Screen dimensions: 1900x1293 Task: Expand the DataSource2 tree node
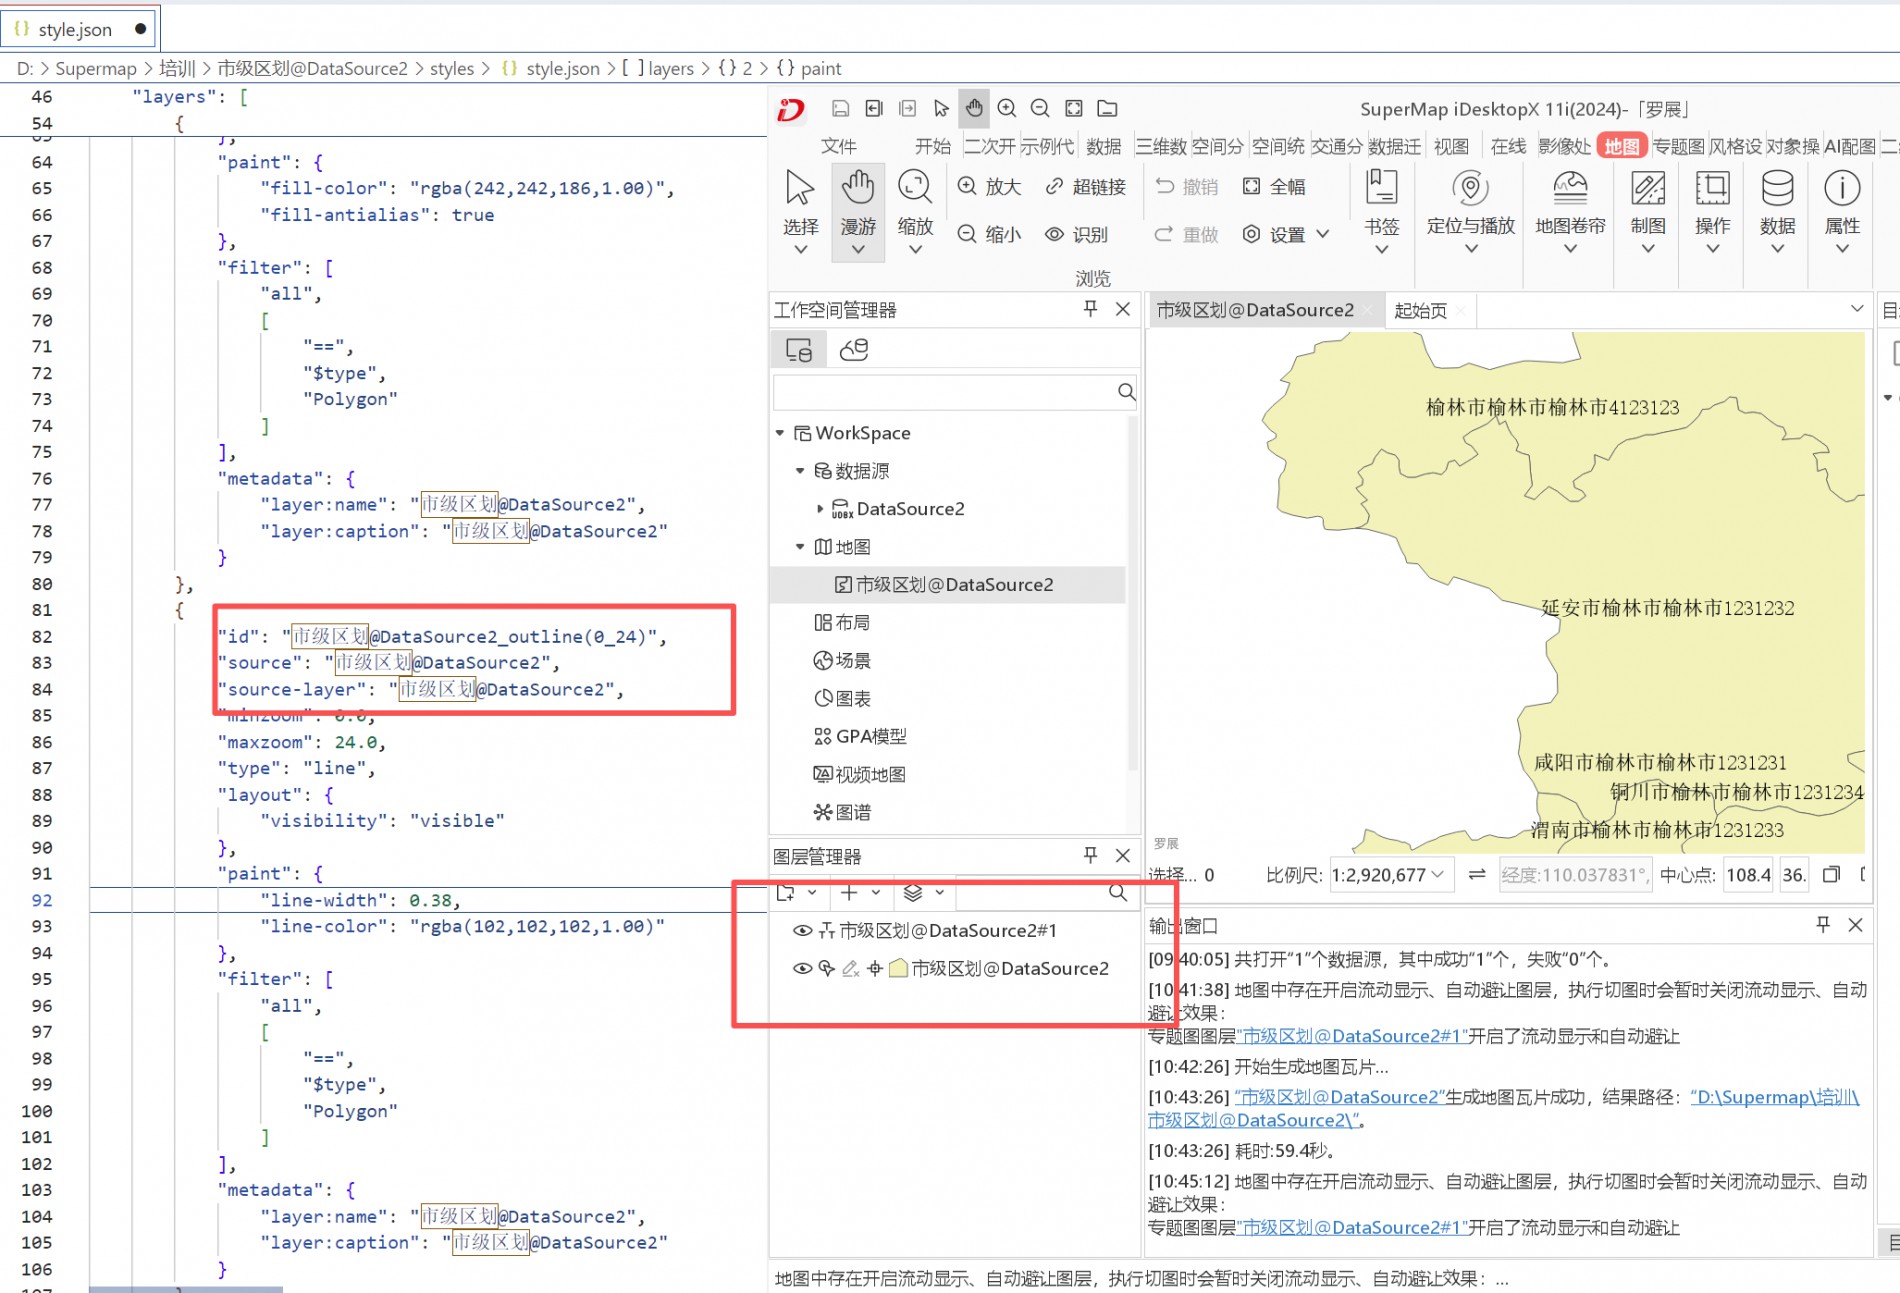[820, 509]
